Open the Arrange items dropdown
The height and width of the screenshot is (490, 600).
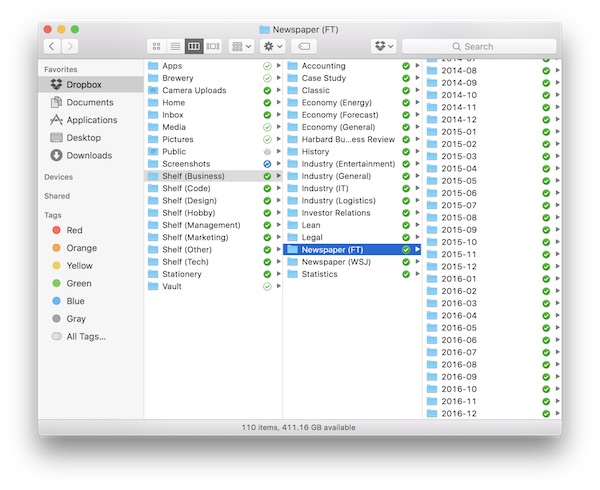pyautogui.click(x=241, y=46)
